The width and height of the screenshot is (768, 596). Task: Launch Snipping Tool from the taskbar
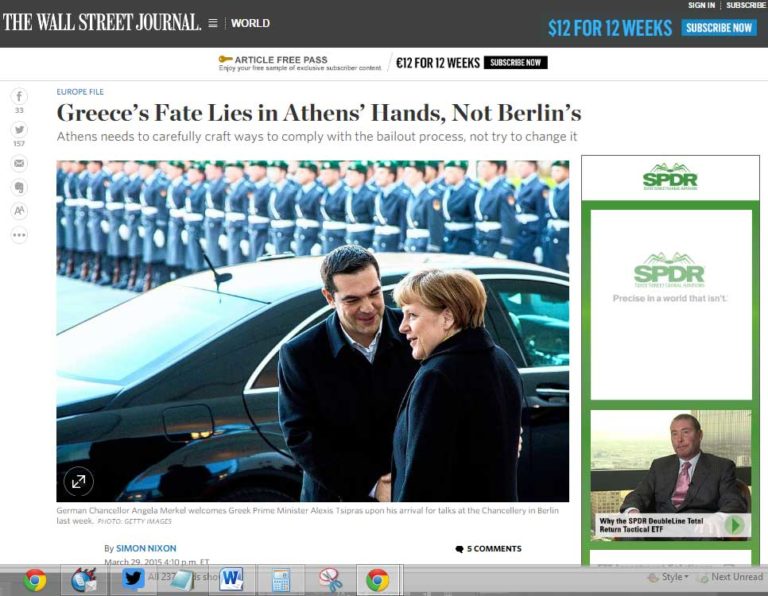[329, 579]
